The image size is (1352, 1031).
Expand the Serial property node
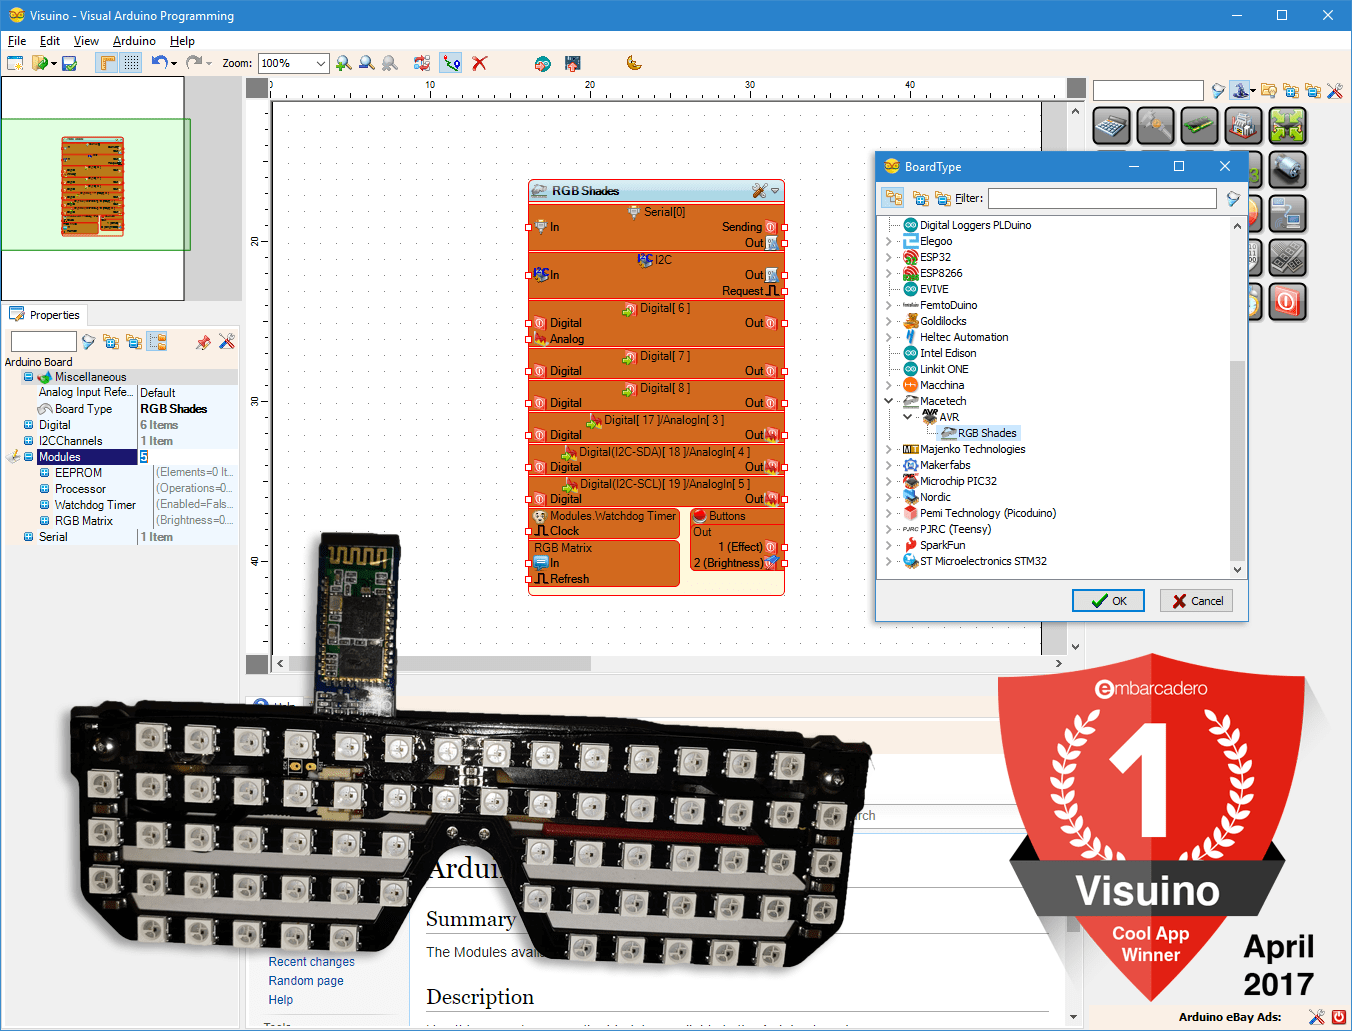click(28, 537)
